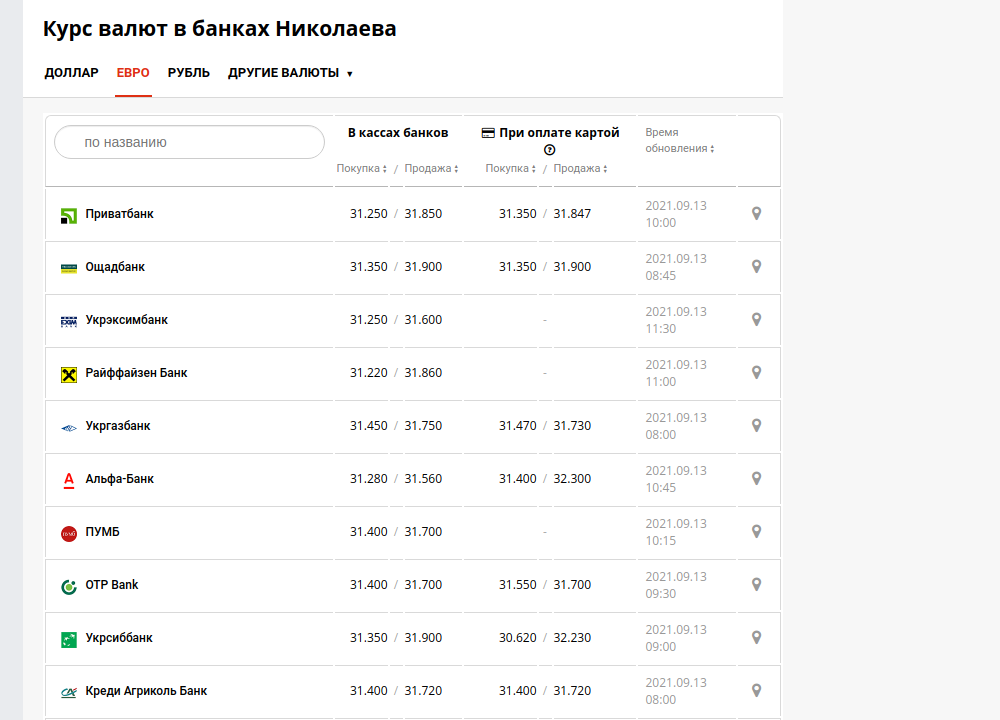Click the Альфа-Банк logo icon

pos(69,480)
